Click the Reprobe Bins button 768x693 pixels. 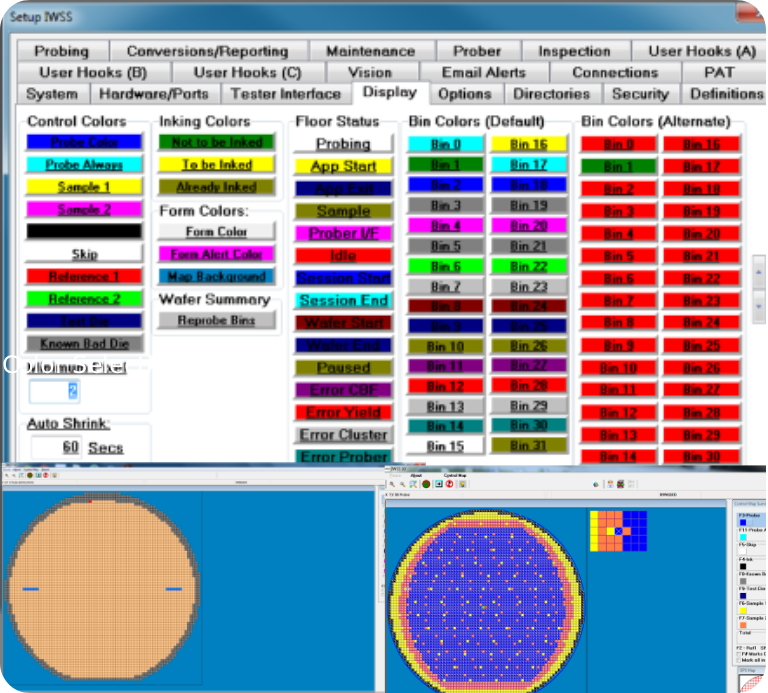coord(216,320)
